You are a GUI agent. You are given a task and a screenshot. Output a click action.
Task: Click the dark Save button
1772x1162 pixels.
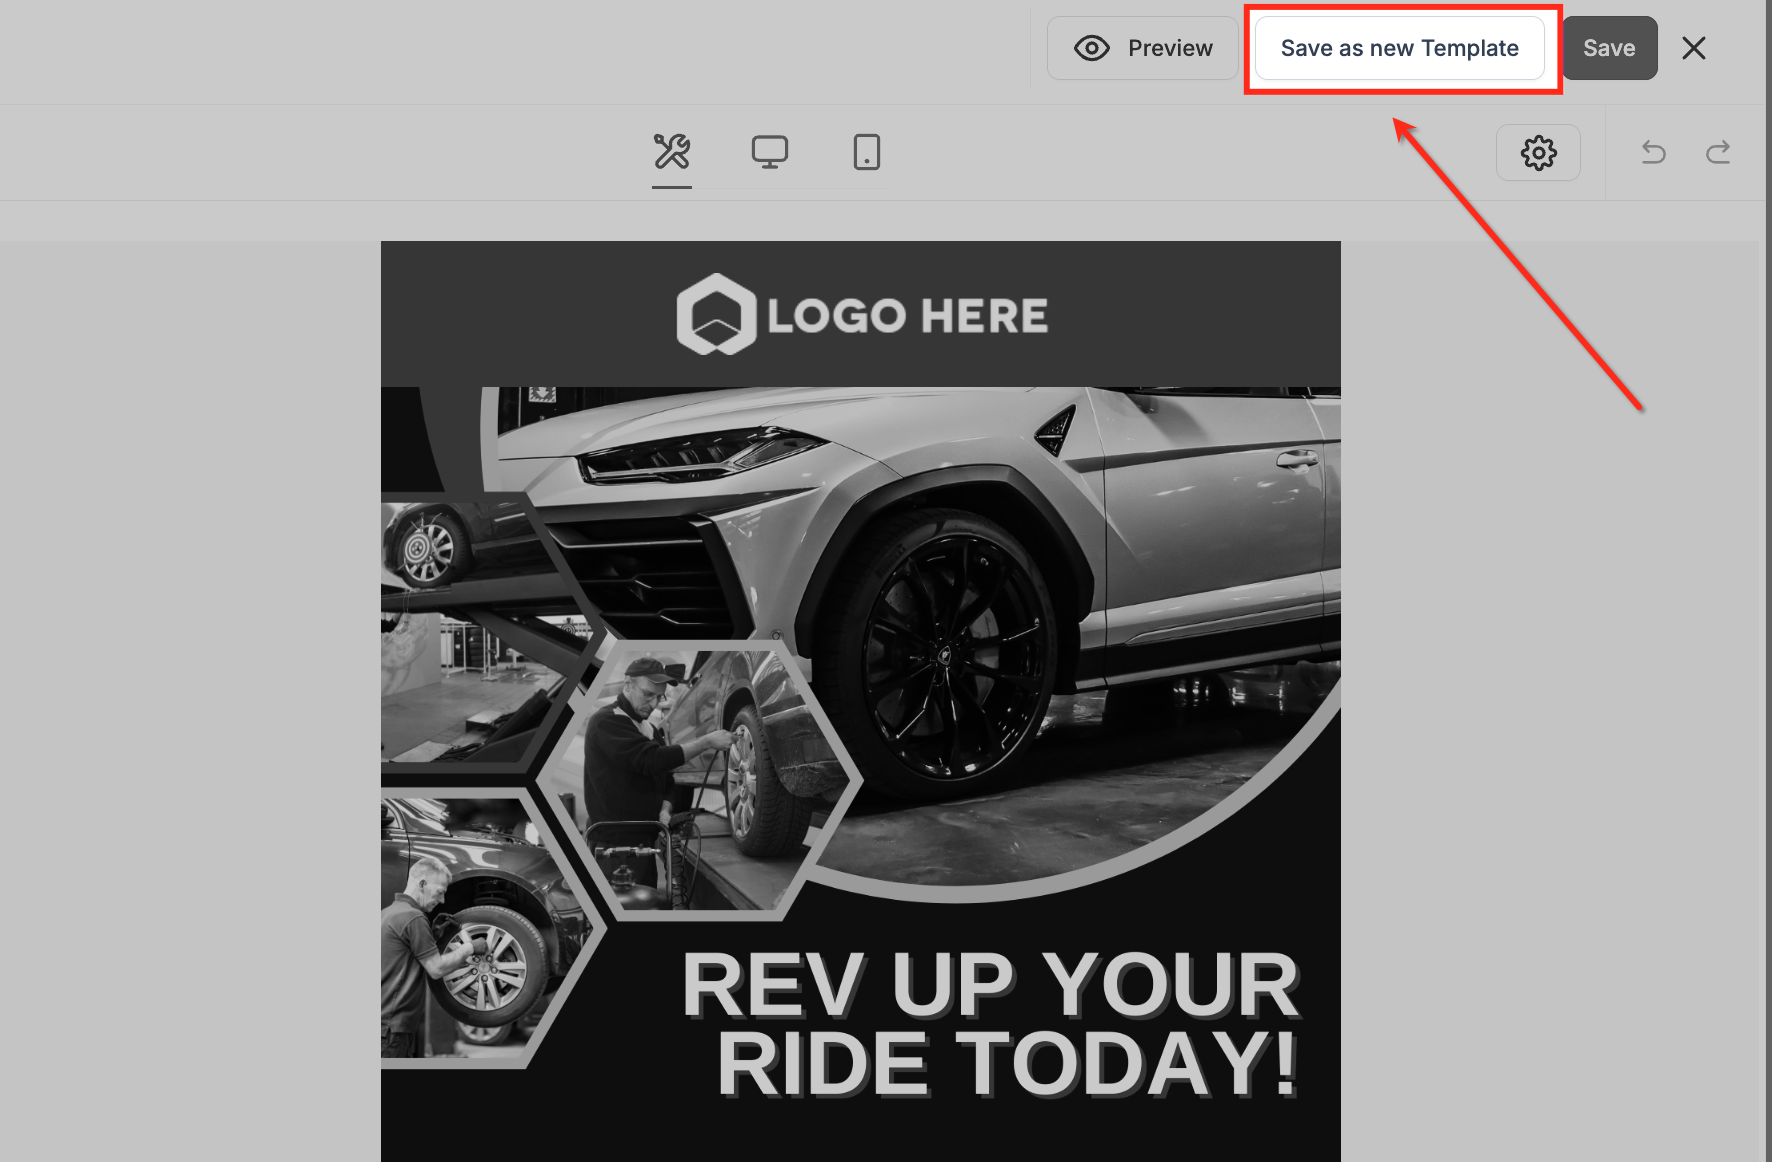click(x=1609, y=48)
